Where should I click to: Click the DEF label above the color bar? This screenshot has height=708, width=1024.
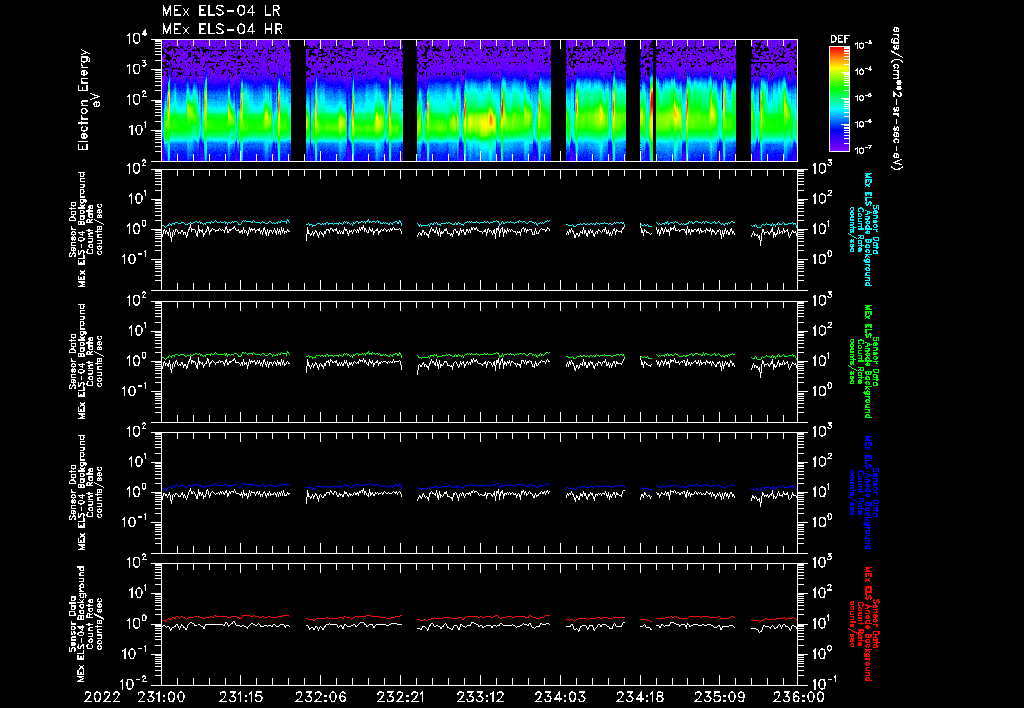click(839, 39)
